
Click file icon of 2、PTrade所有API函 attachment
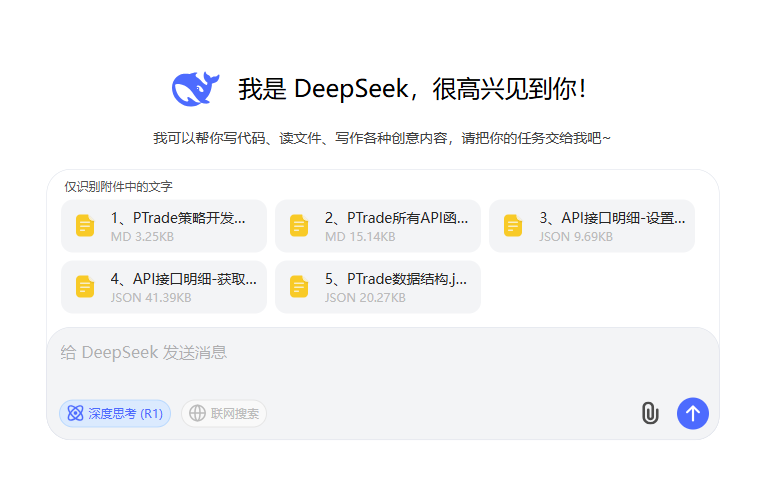pos(299,226)
